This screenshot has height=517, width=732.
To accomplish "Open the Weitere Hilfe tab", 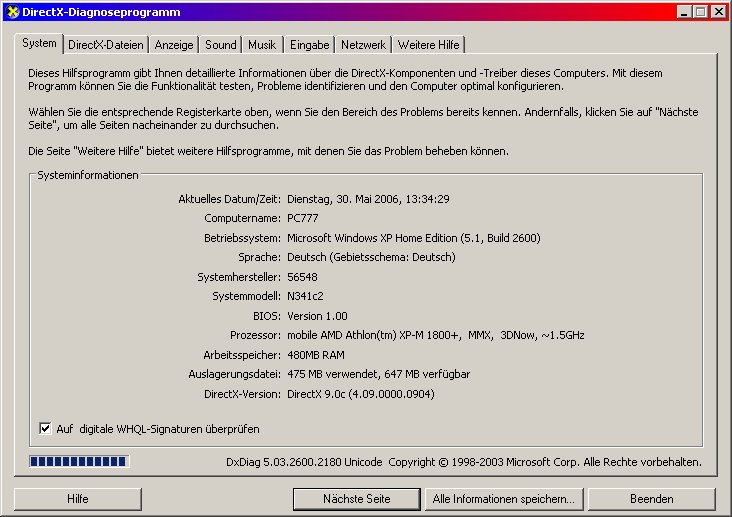I will [x=429, y=45].
